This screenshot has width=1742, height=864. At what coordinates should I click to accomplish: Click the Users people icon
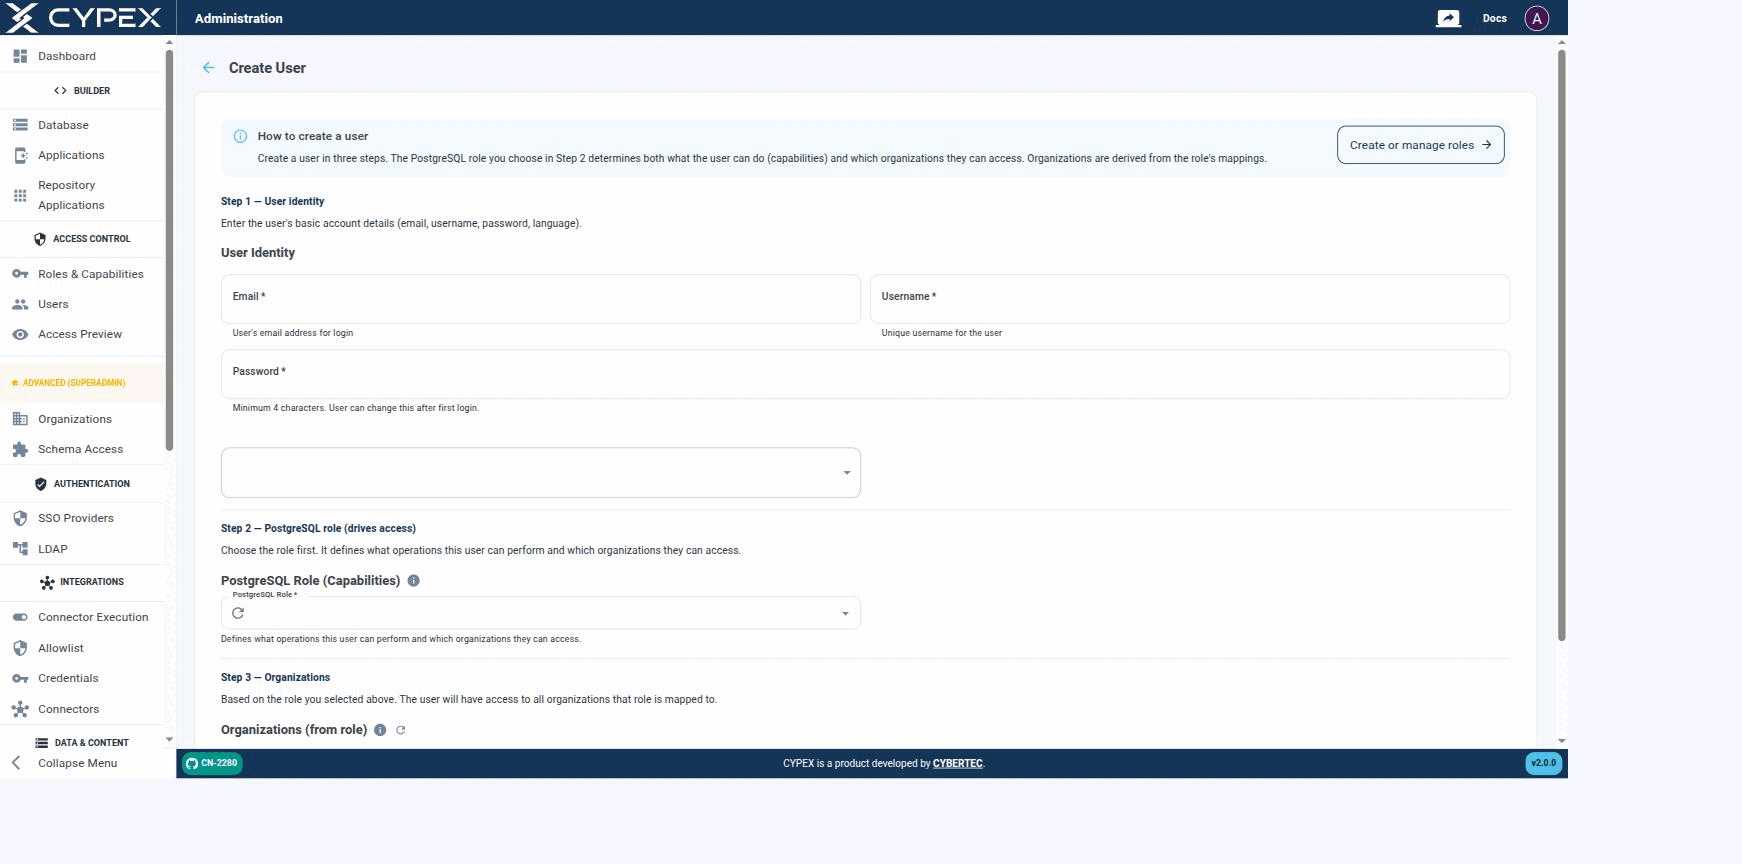(20, 304)
